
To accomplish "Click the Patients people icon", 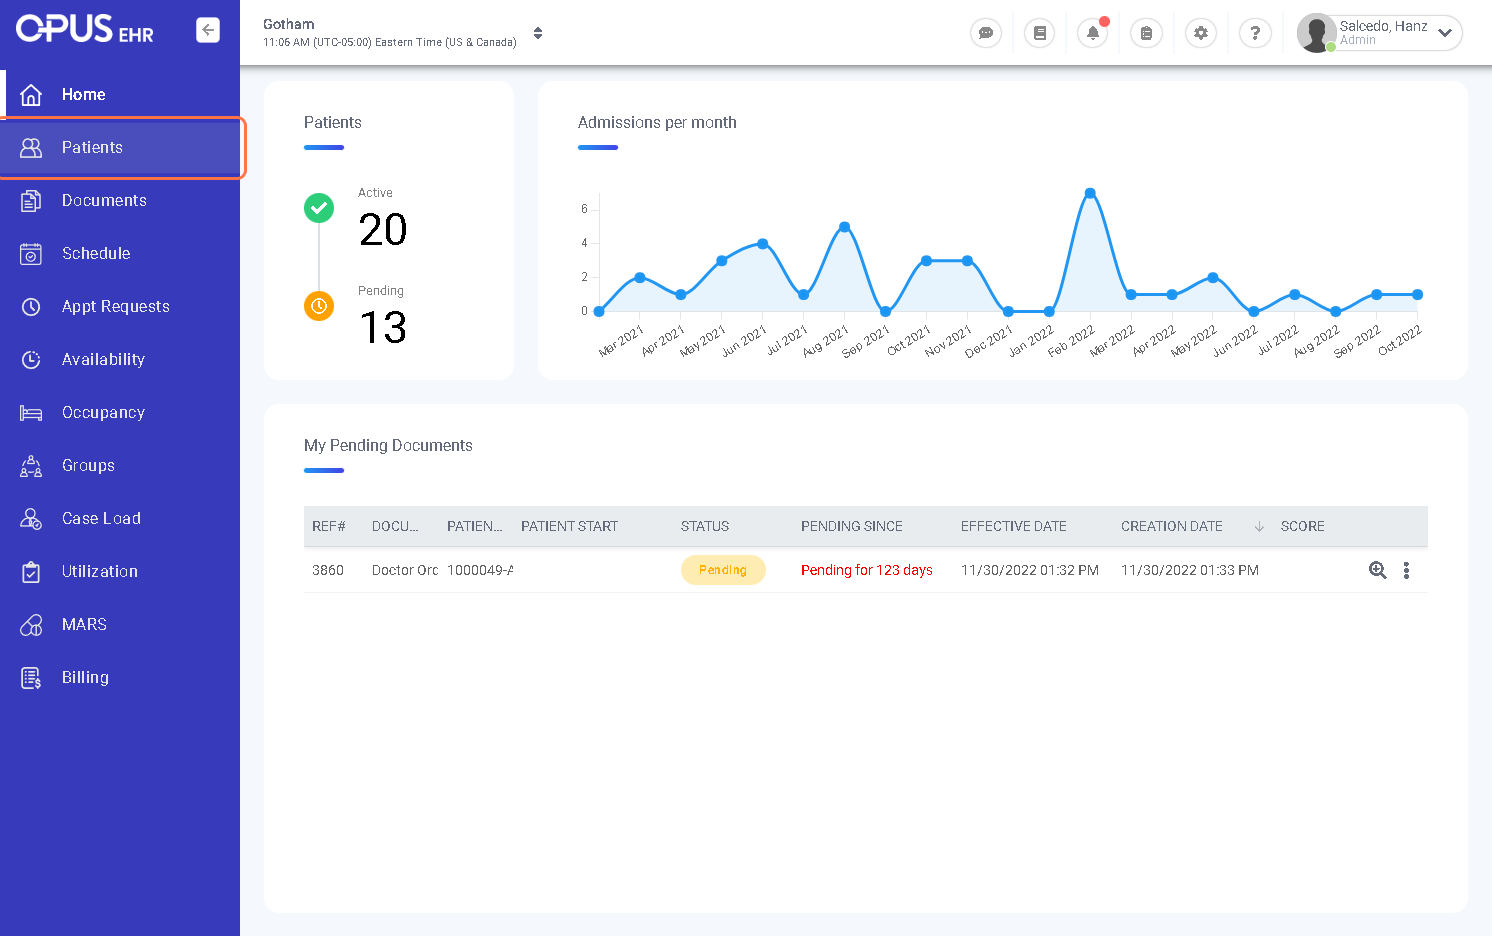I will [x=31, y=147].
